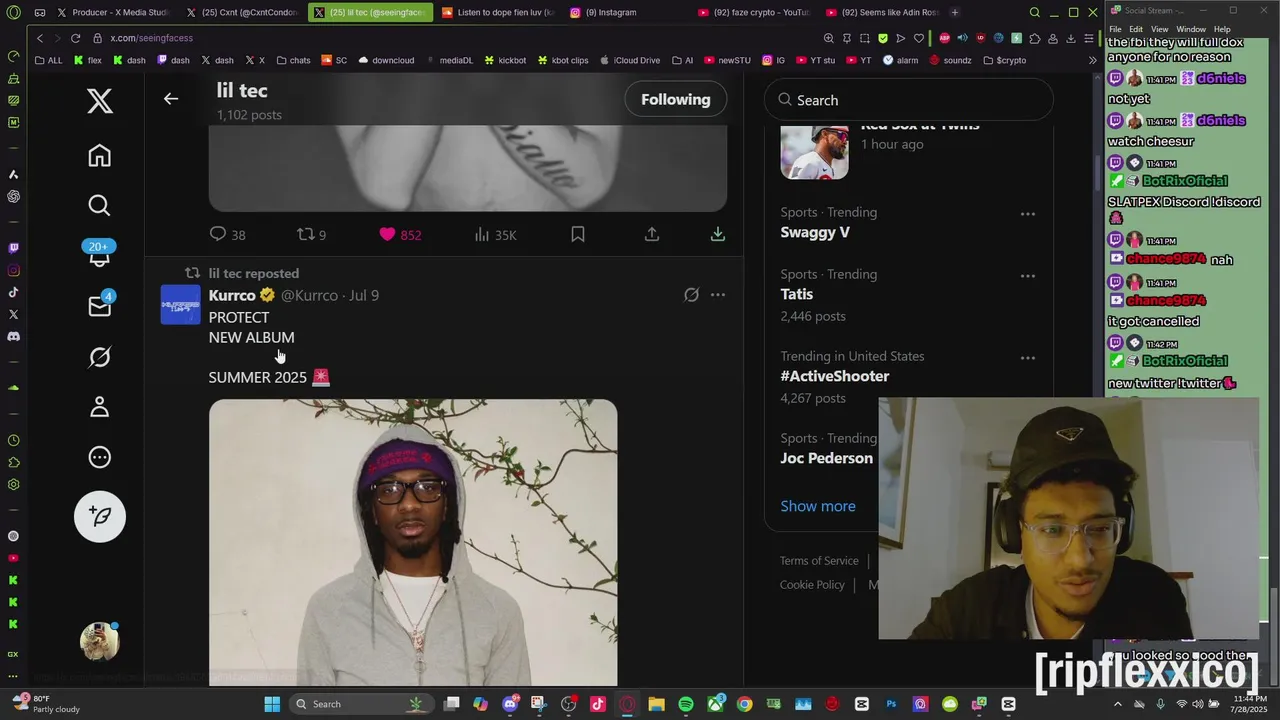Download media via the download-arrow icon
Screen dimensions: 1280x720
click(718, 234)
